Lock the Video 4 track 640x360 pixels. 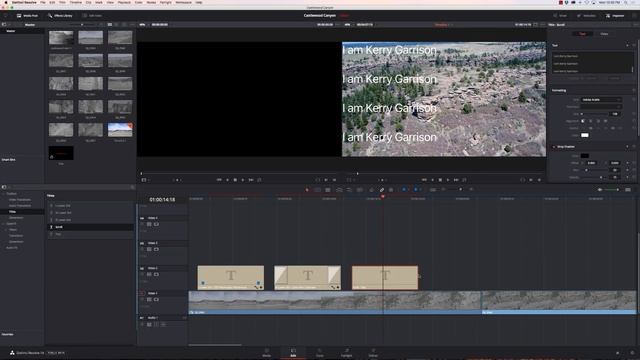142,224
